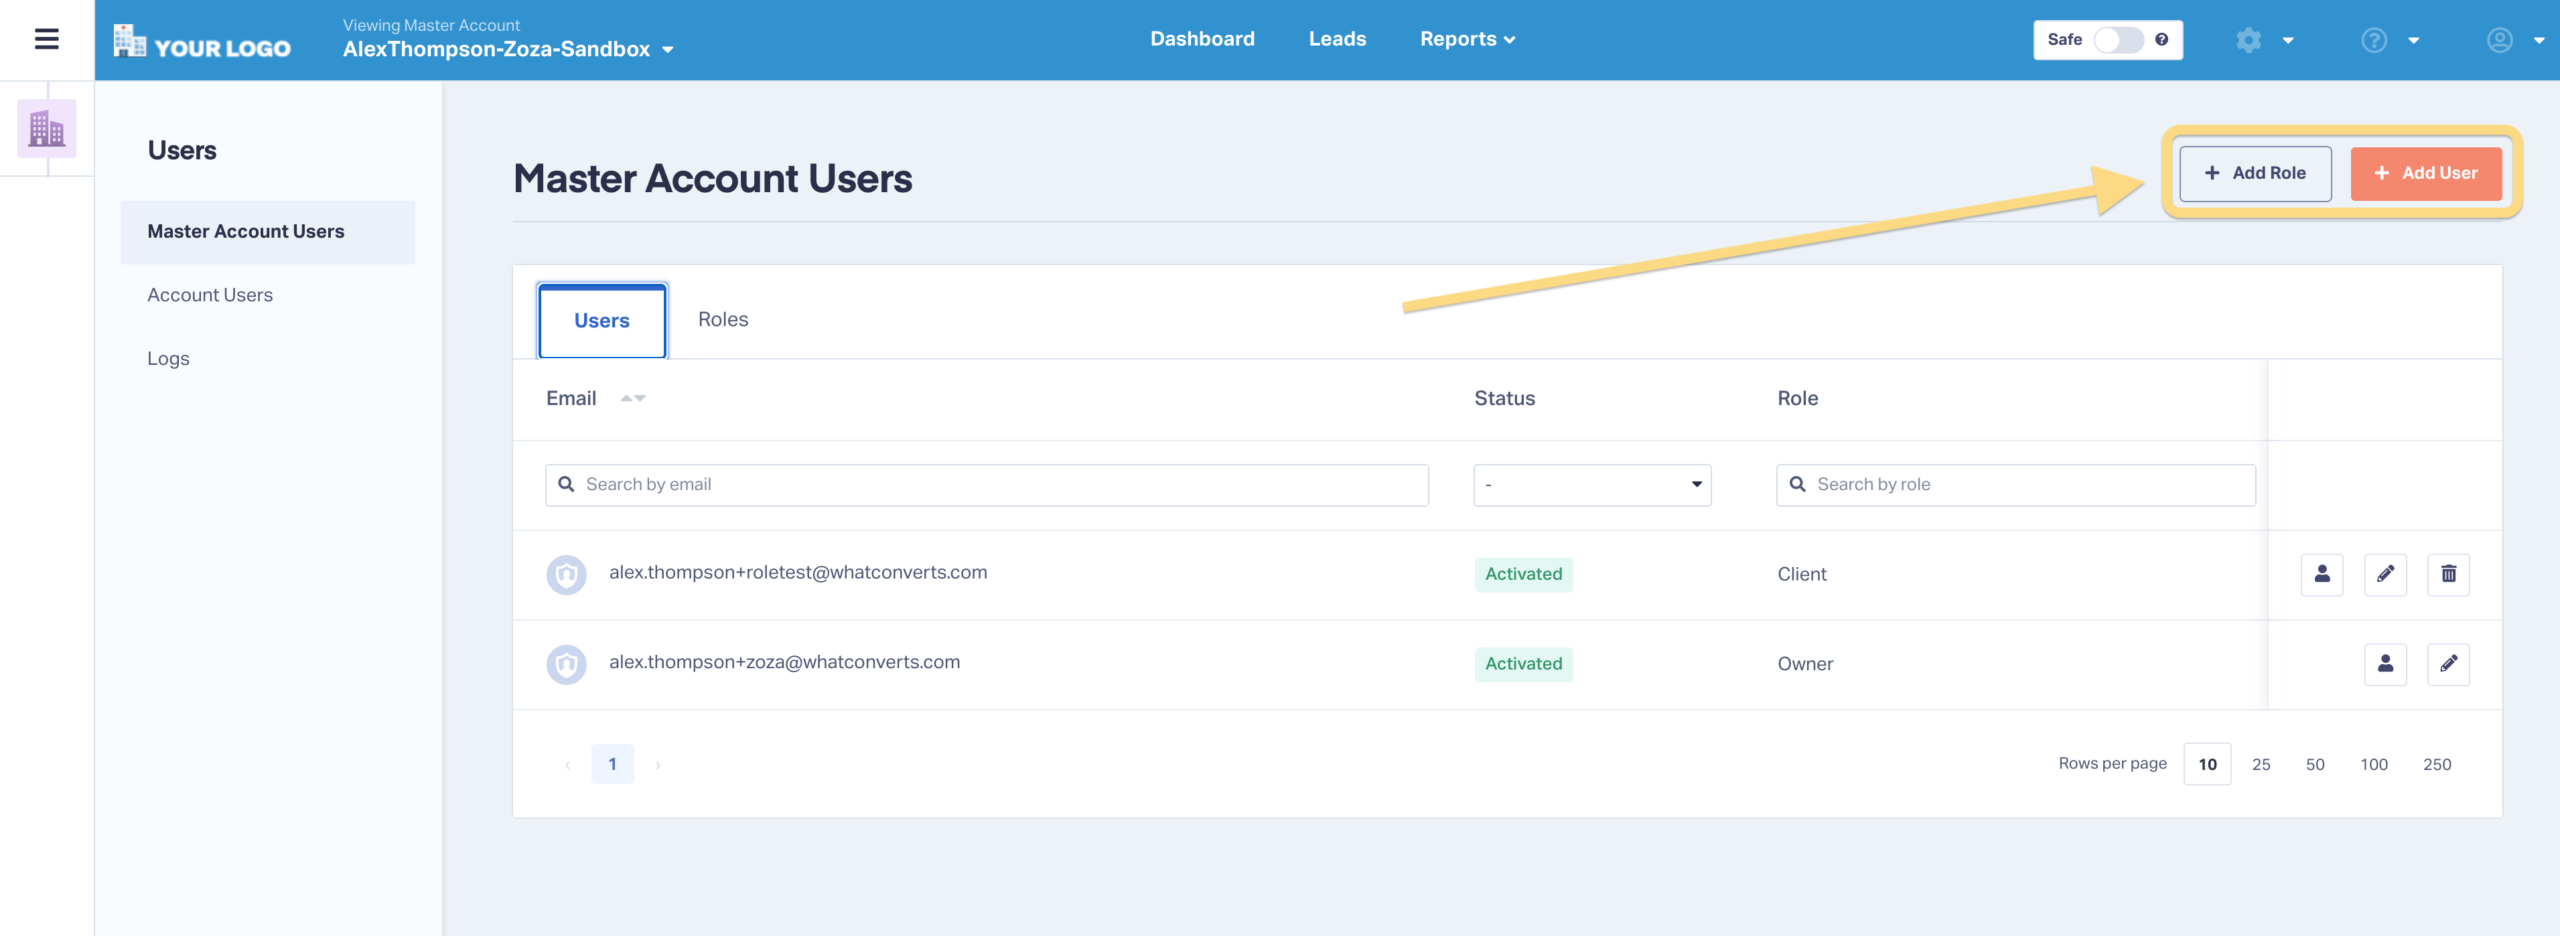Click alex.thompson+roletest@whatconverts.com email

click(798, 573)
